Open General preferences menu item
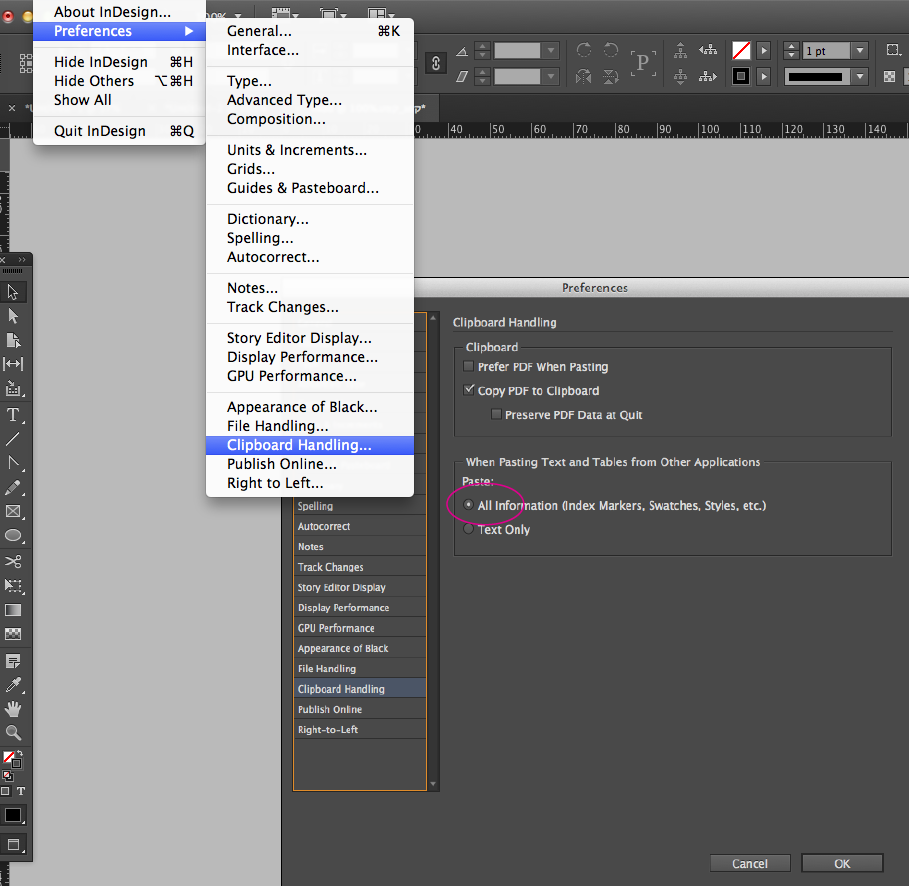The height and width of the screenshot is (886, 909). pos(310,31)
